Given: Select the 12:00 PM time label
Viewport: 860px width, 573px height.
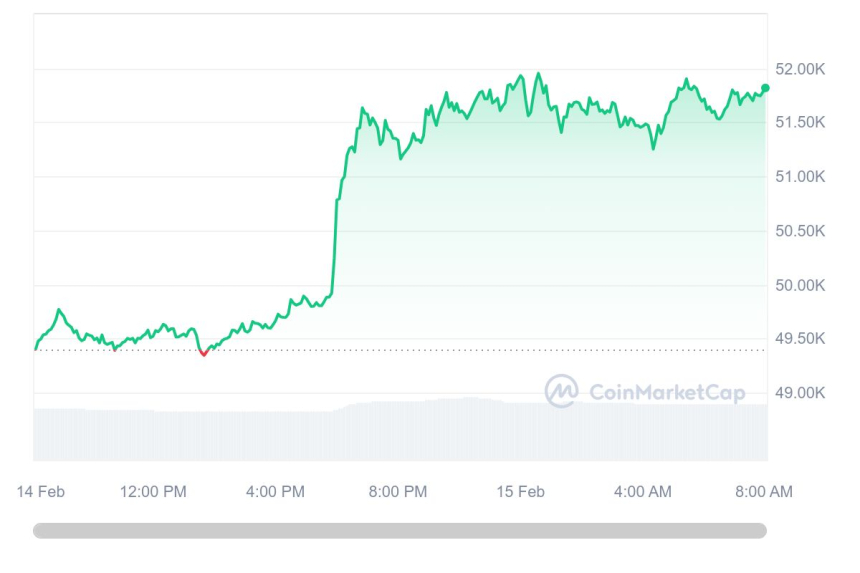Looking at the screenshot, I should [153, 491].
